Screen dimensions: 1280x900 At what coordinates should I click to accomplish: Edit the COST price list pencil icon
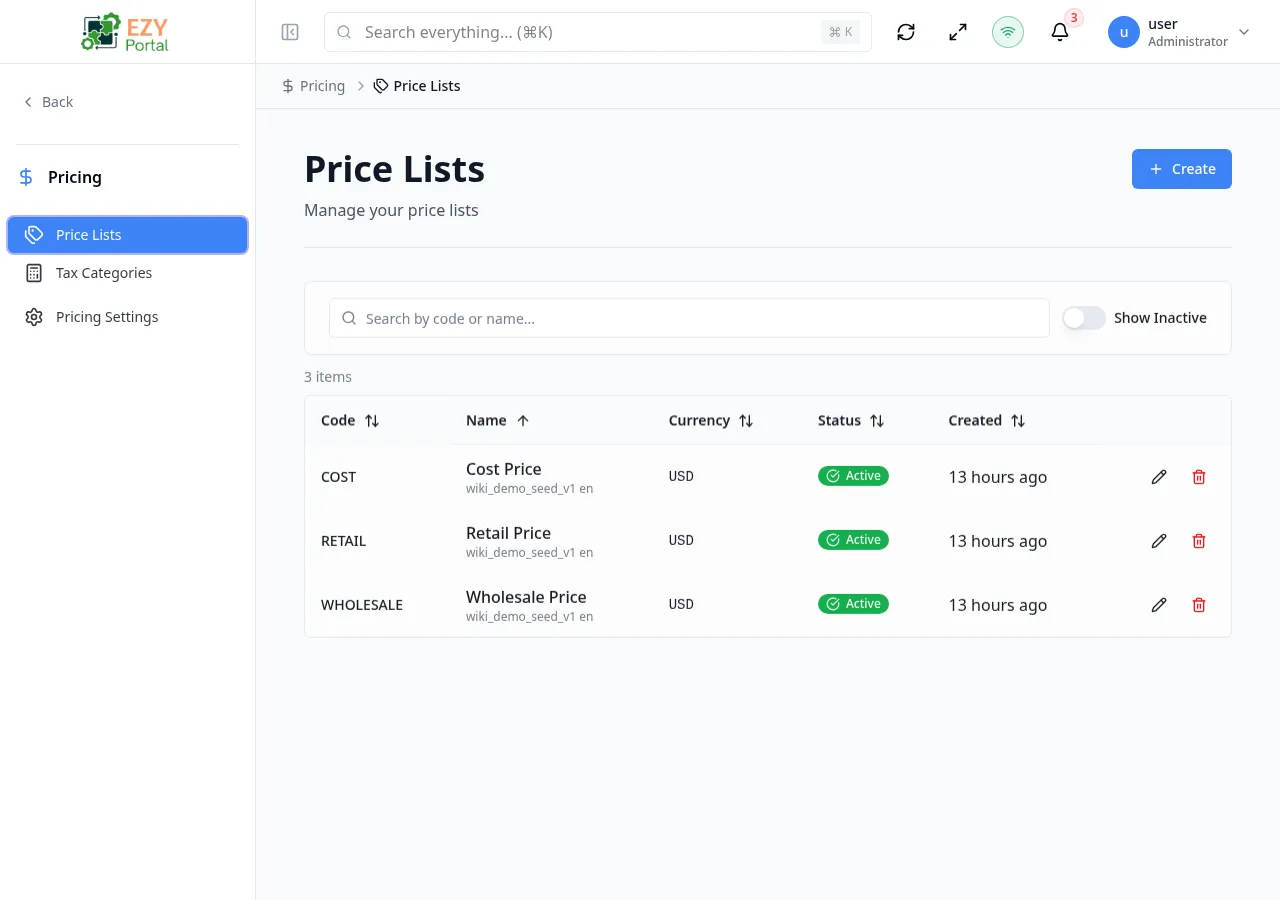click(1159, 477)
